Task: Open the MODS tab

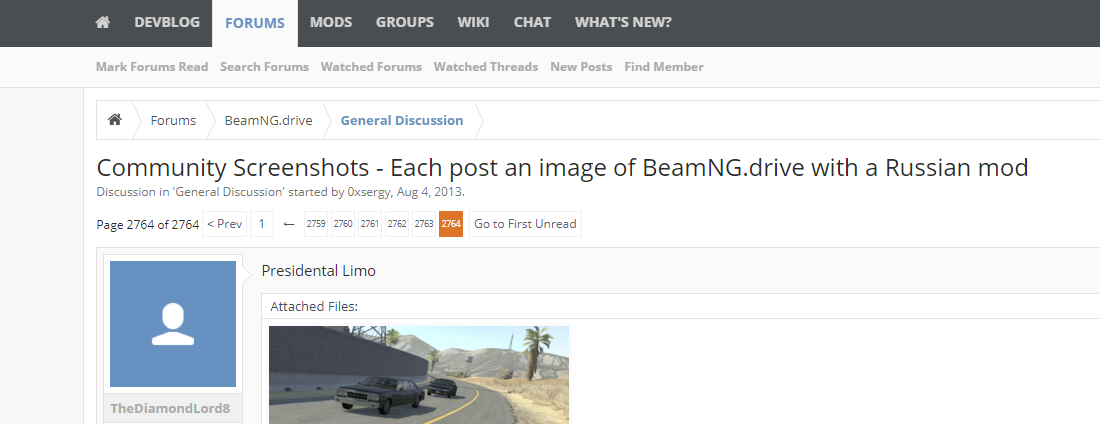Action: tap(330, 22)
